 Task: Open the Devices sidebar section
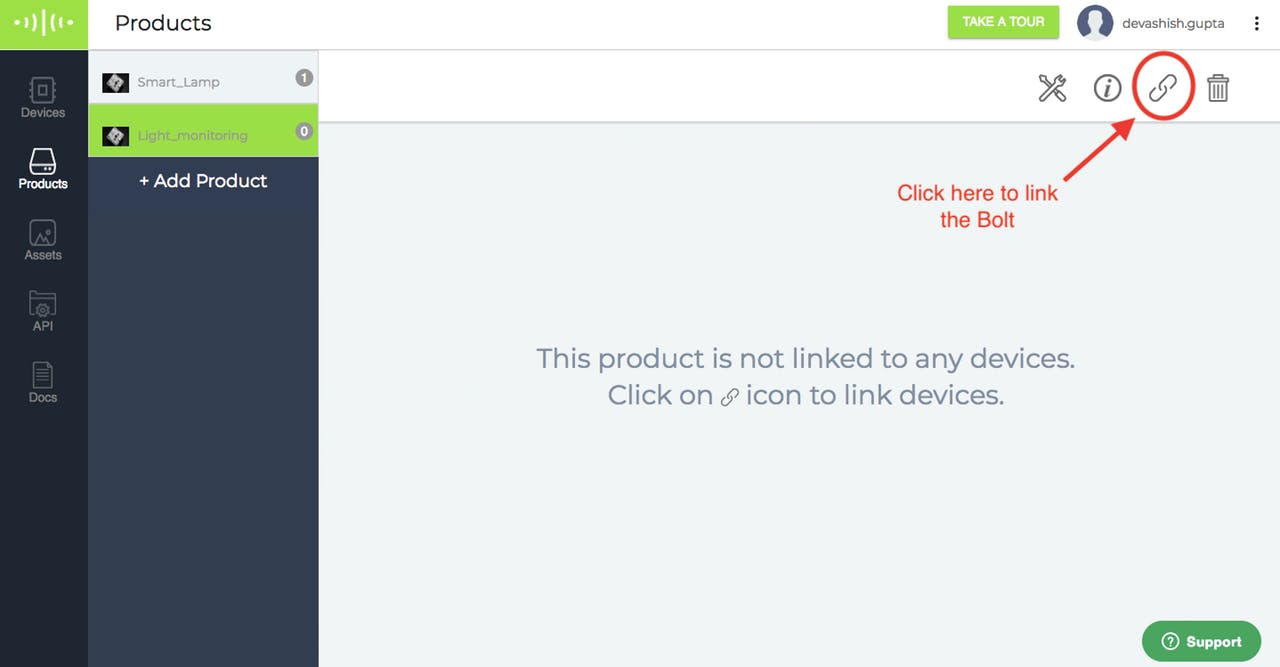(x=43, y=98)
